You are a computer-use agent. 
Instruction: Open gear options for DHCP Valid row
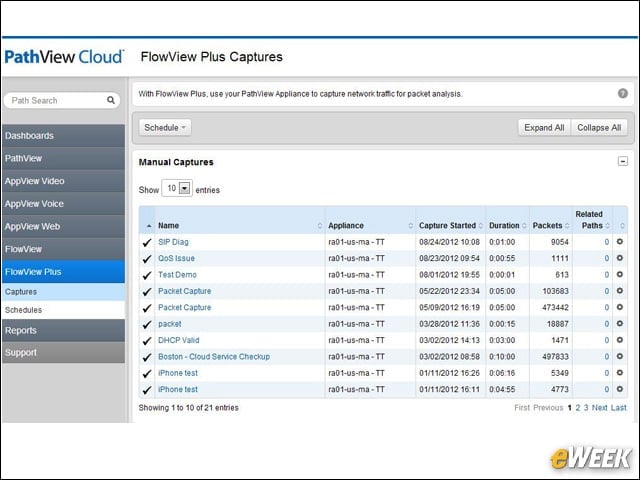click(x=620, y=340)
